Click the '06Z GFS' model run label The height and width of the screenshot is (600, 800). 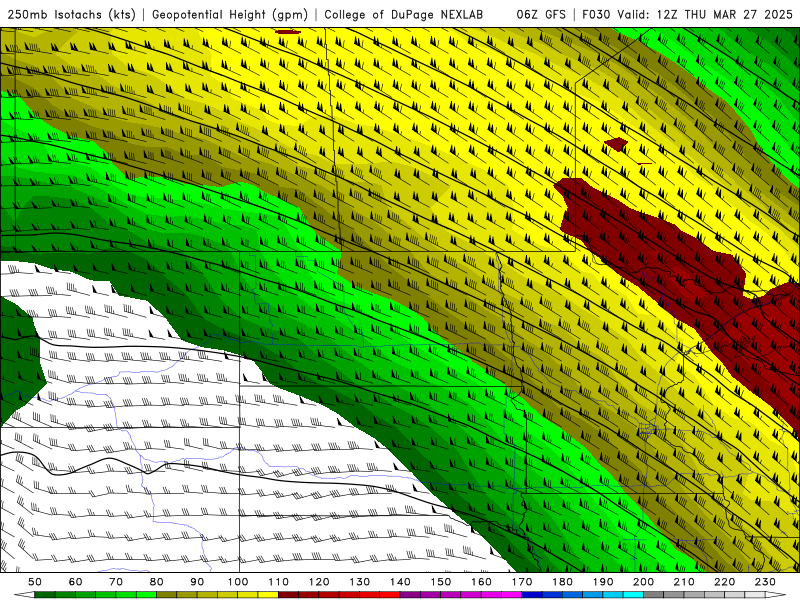(x=541, y=15)
